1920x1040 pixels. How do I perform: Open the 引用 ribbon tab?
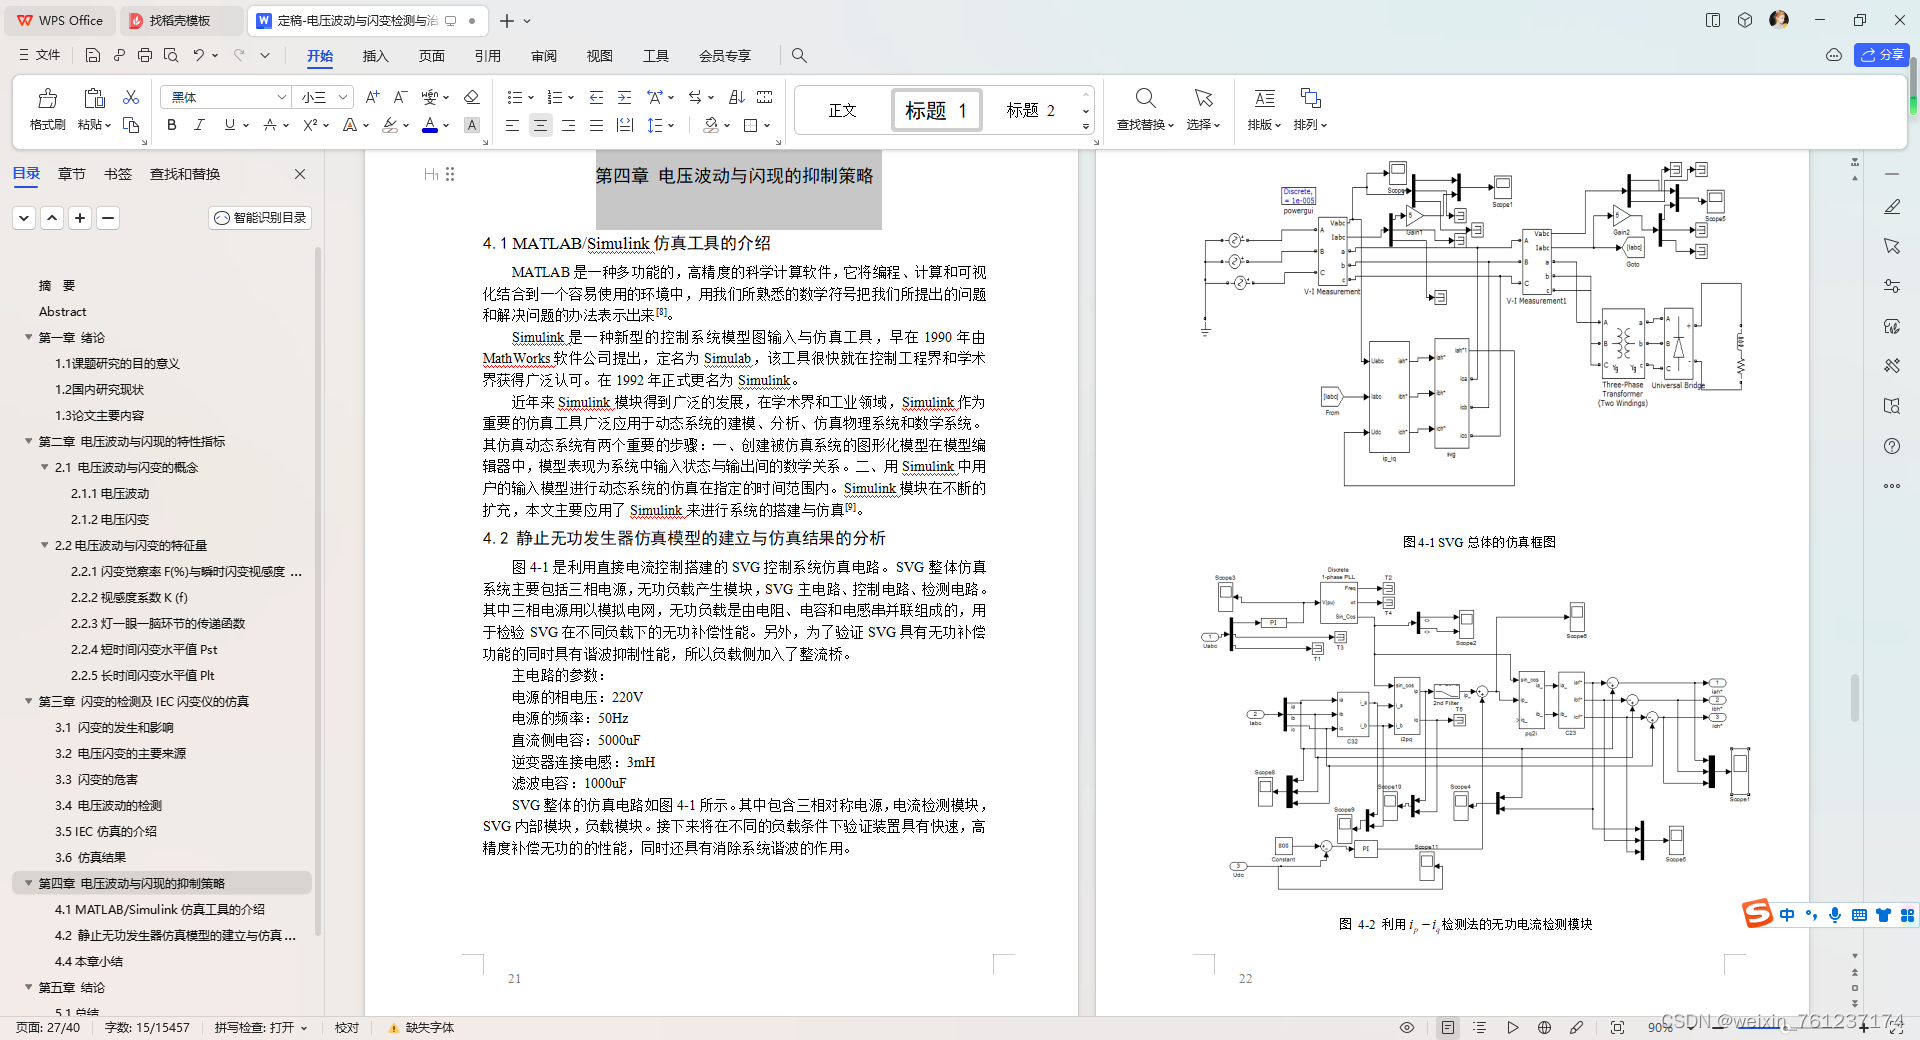click(x=488, y=55)
